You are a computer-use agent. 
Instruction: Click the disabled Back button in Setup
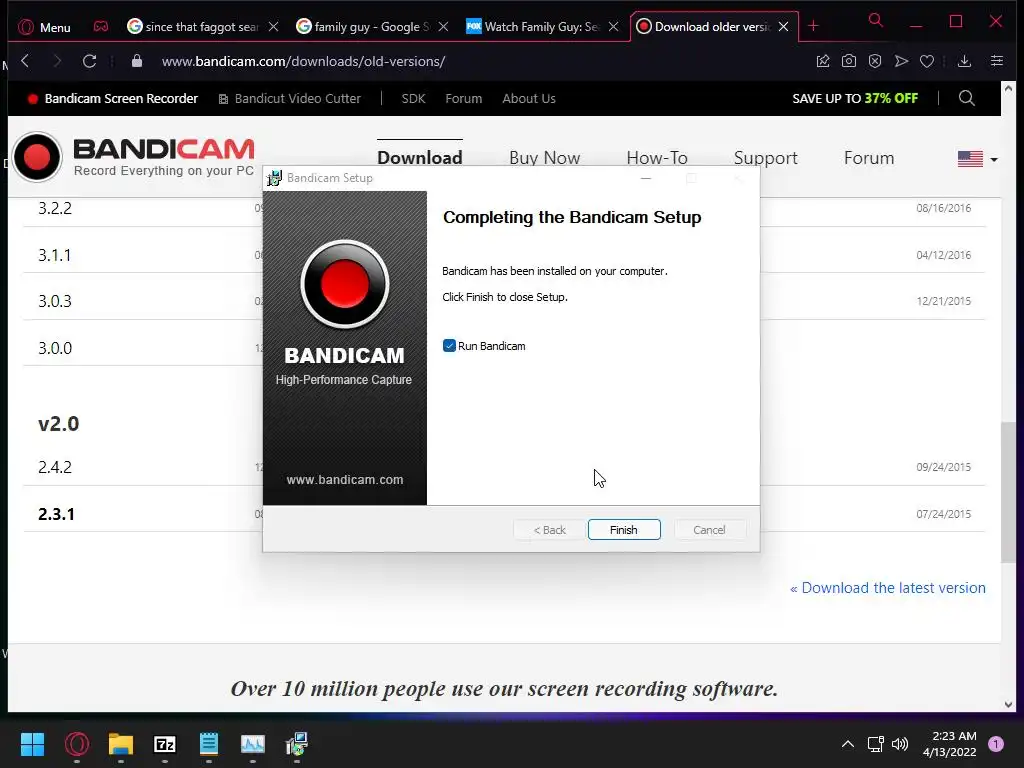[549, 530]
